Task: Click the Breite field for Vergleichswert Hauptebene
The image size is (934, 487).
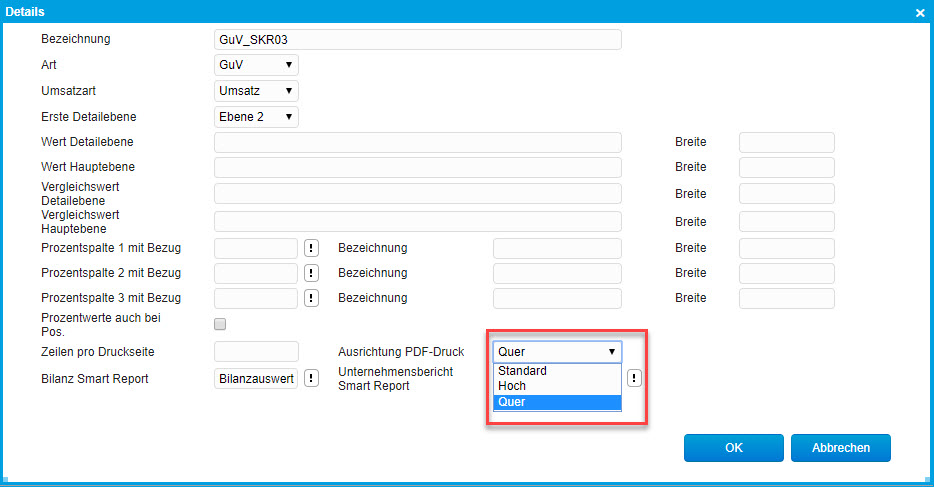Action: (x=786, y=221)
